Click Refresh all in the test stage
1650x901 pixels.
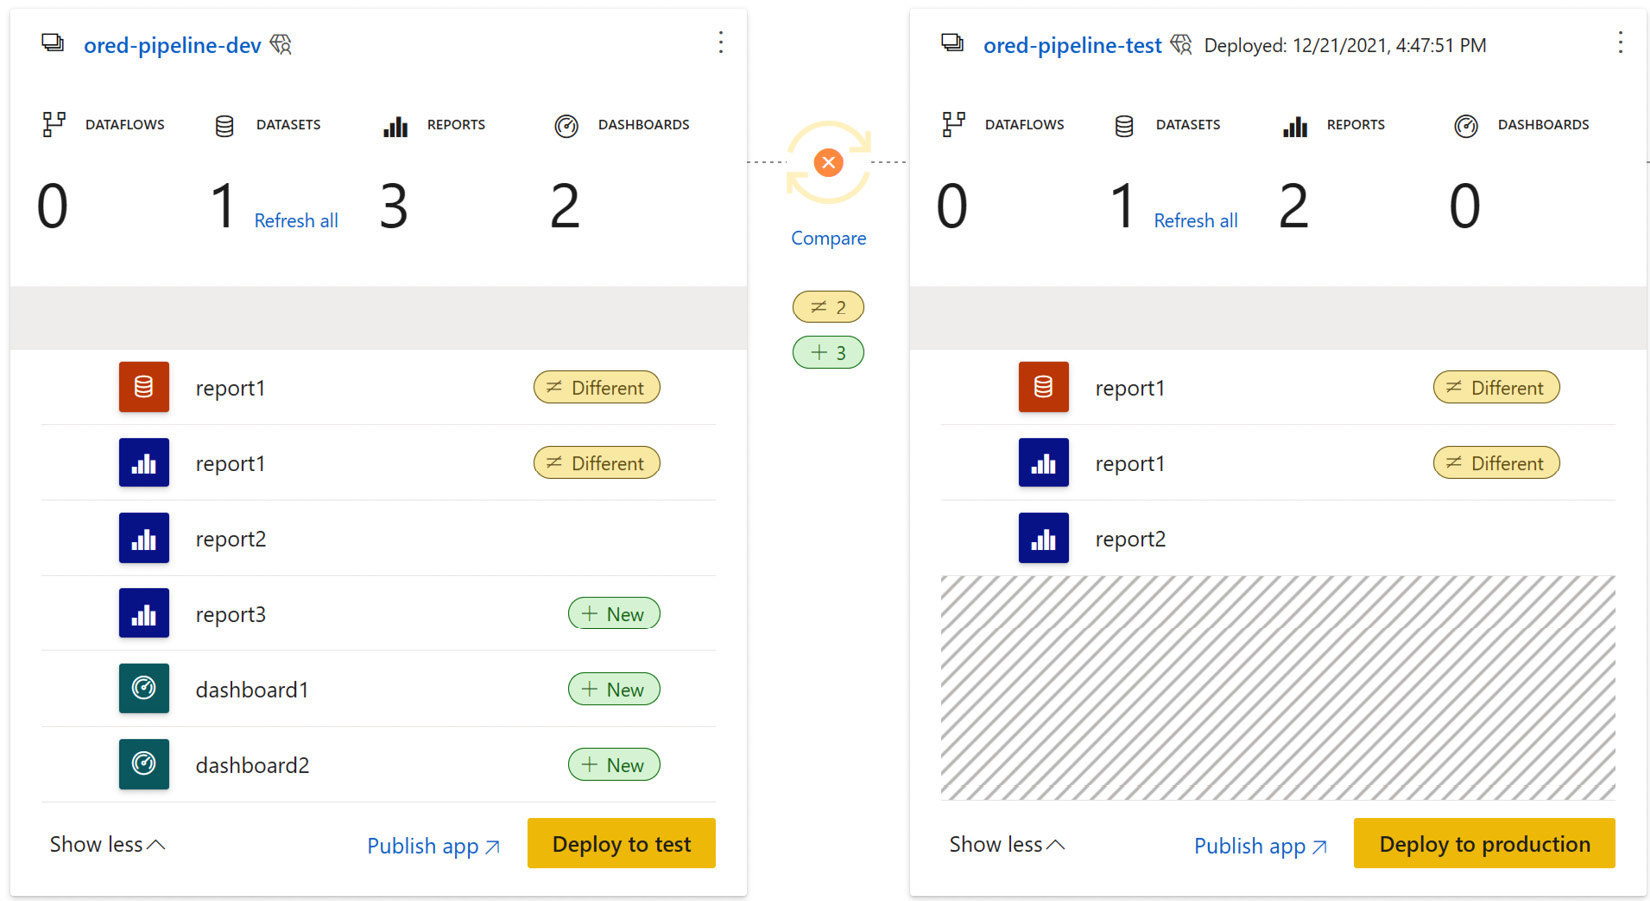tap(1195, 221)
